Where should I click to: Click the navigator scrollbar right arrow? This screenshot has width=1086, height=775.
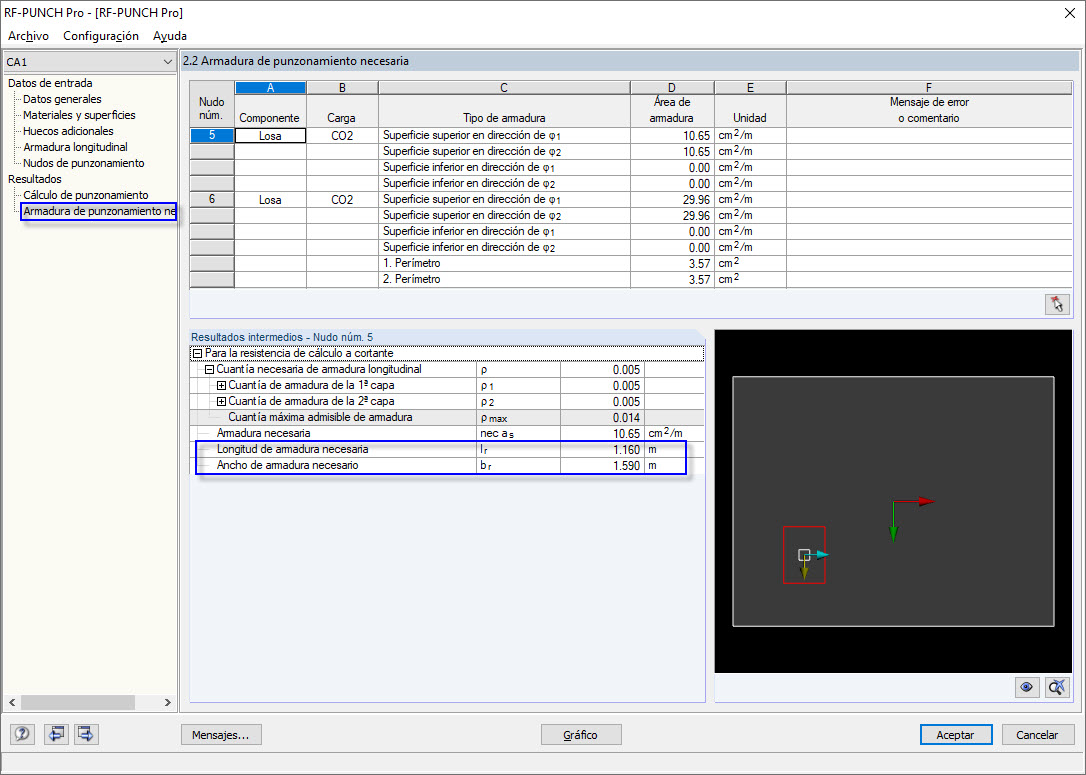pyautogui.click(x=167, y=702)
